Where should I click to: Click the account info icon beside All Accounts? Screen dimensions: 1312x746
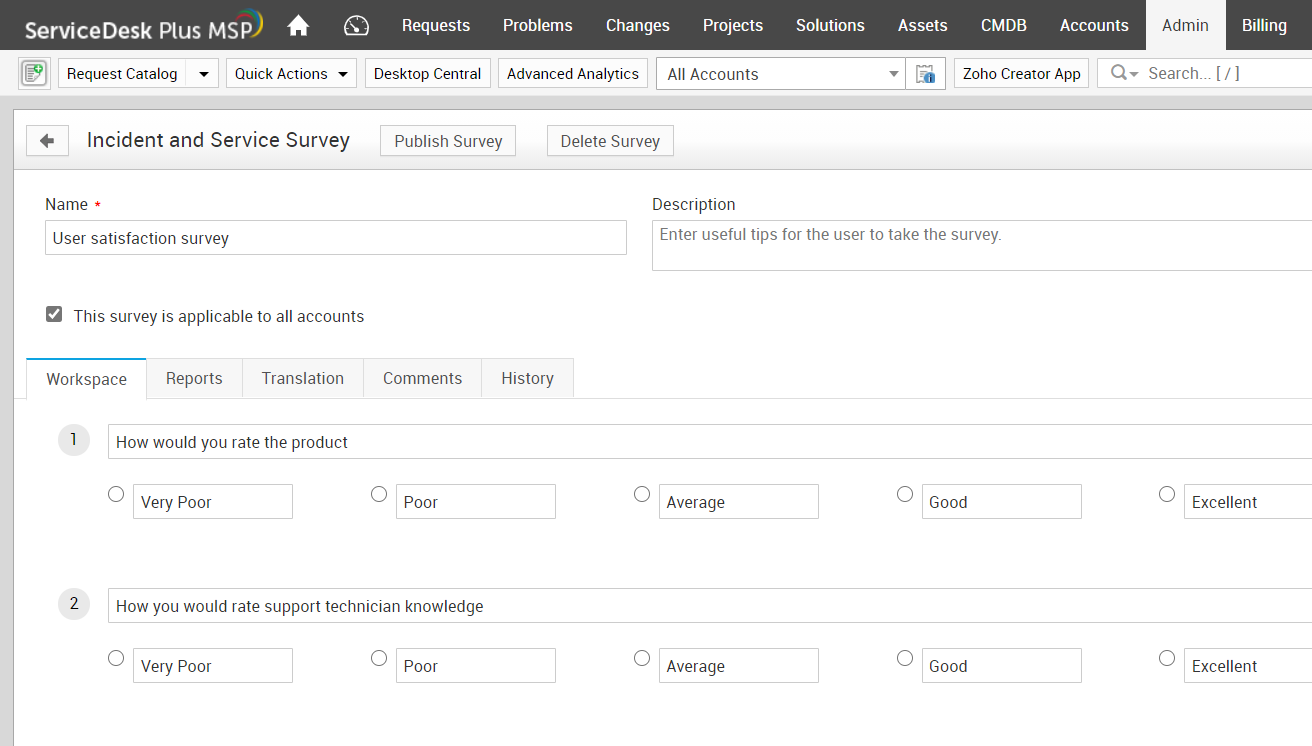925,74
